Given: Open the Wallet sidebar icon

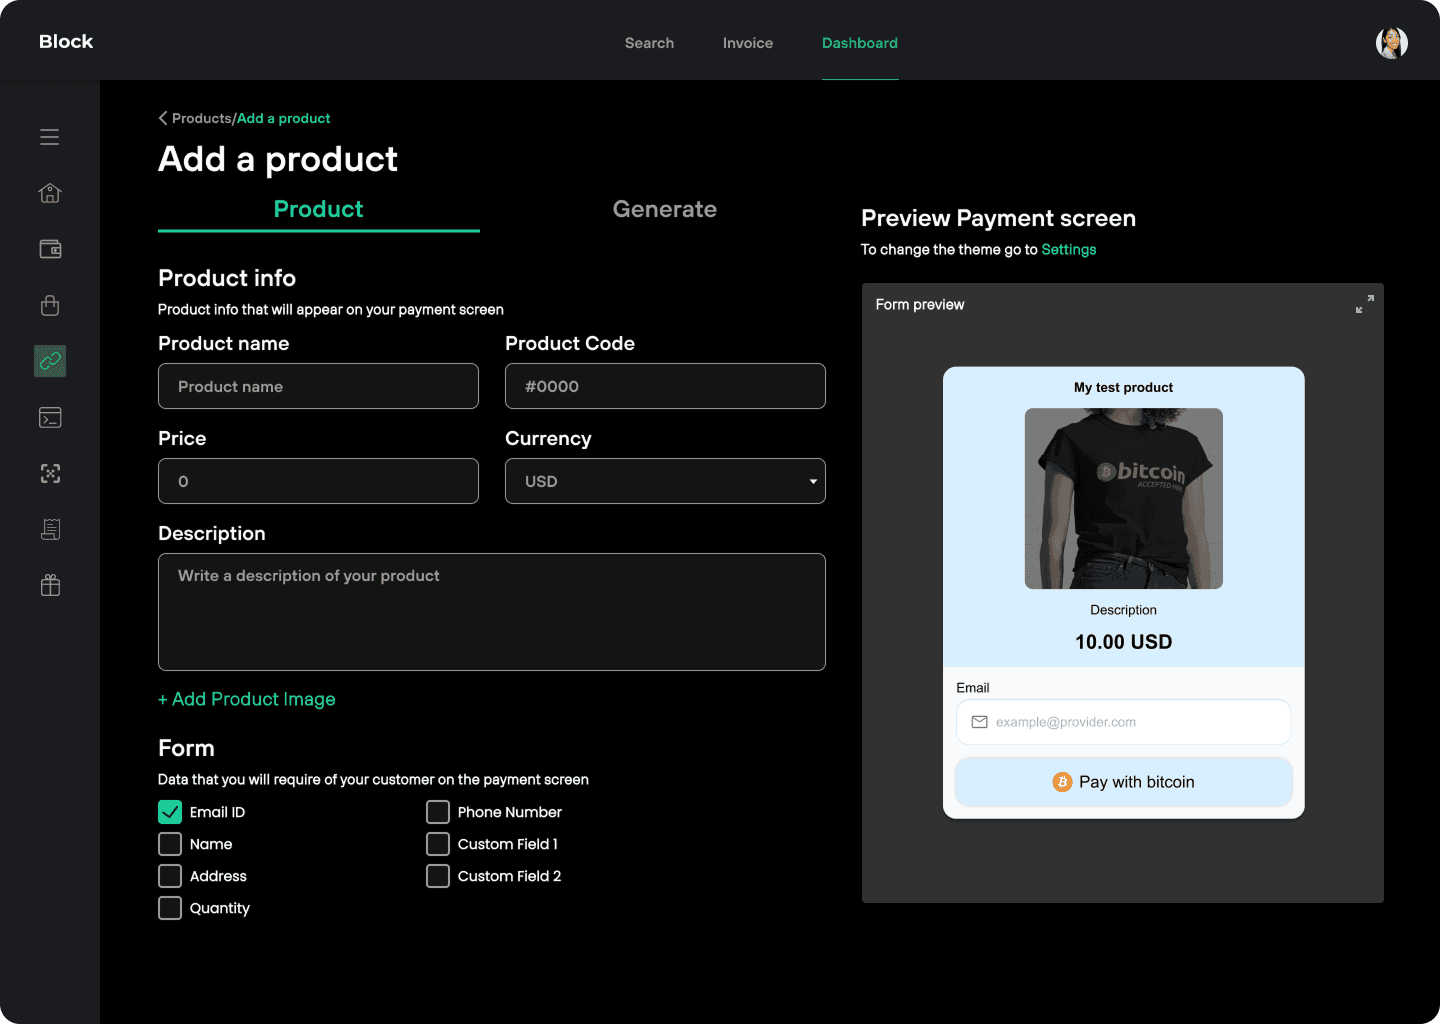Looking at the screenshot, I should point(50,249).
